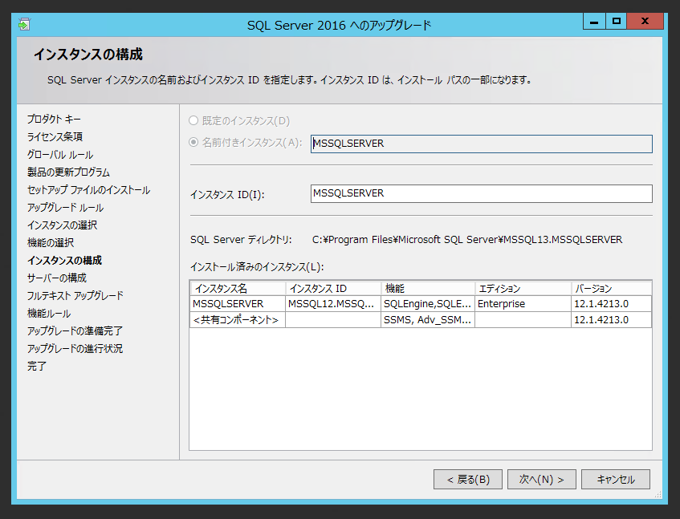
Task: Select bold インスタンスの構成 step in sidebar
Action: click(x=64, y=260)
